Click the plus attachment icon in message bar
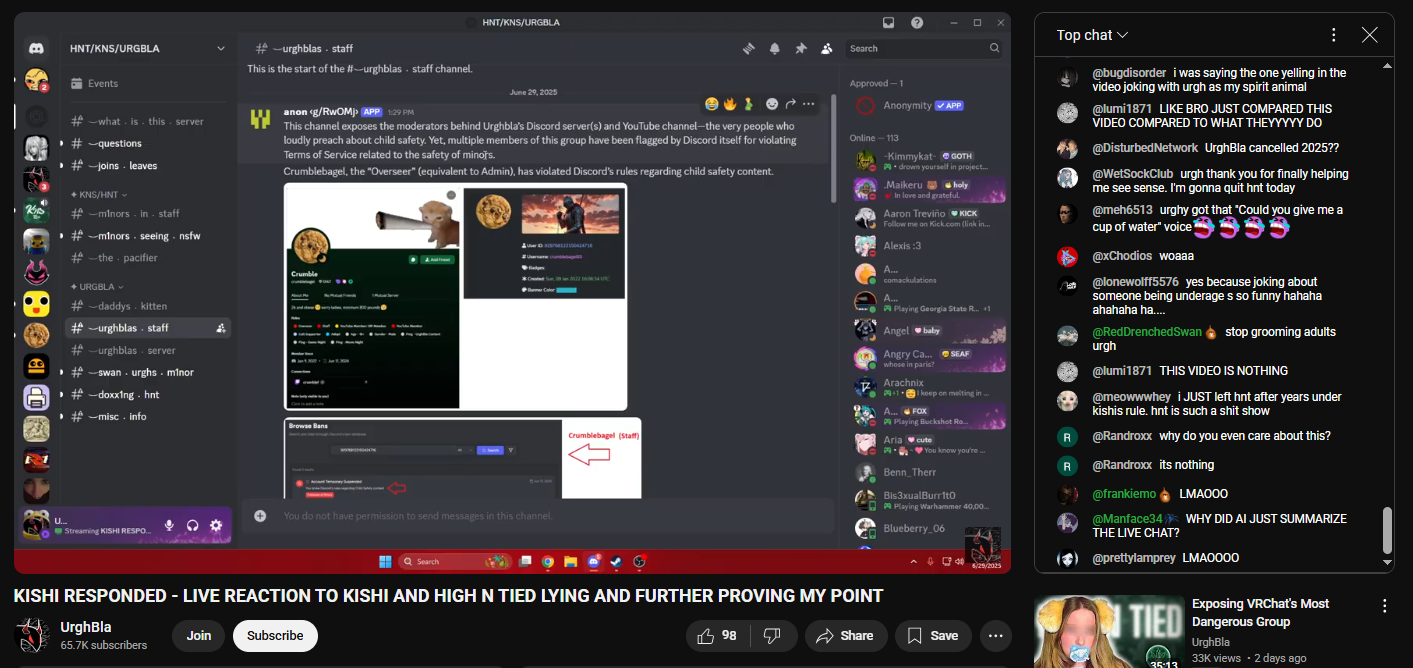The width and height of the screenshot is (1413, 668). pos(260,516)
